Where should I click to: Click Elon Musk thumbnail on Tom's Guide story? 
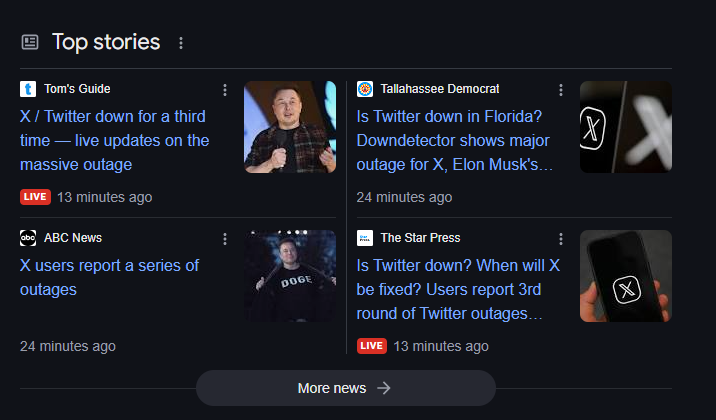click(290, 127)
